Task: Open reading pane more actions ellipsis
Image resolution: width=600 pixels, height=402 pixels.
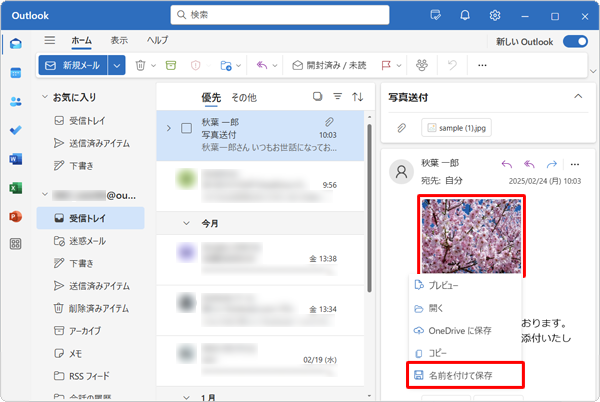Action: [575, 164]
